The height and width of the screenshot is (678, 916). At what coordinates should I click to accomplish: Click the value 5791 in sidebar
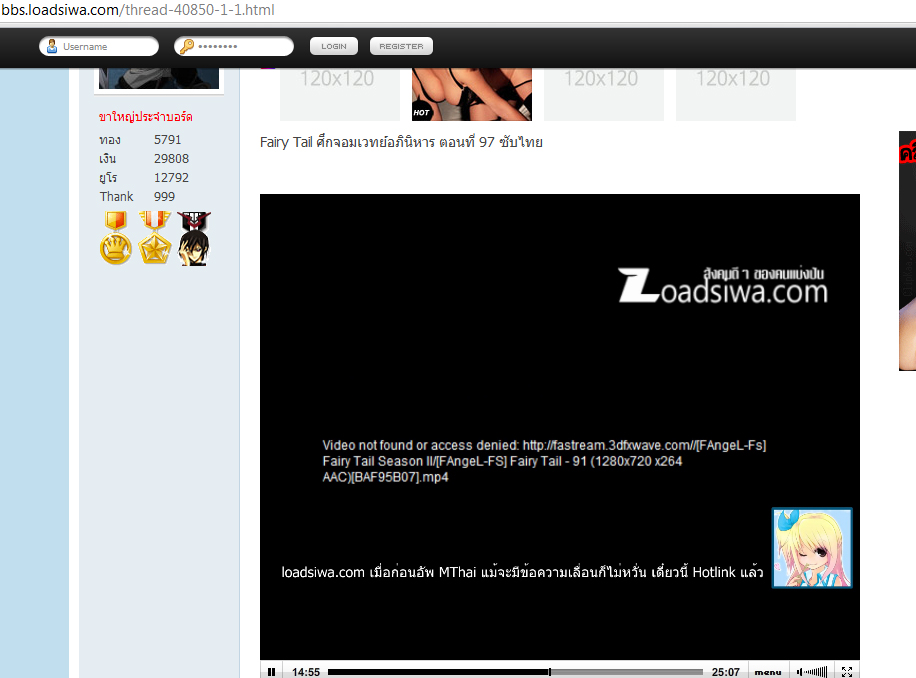(x=168, y=140)
